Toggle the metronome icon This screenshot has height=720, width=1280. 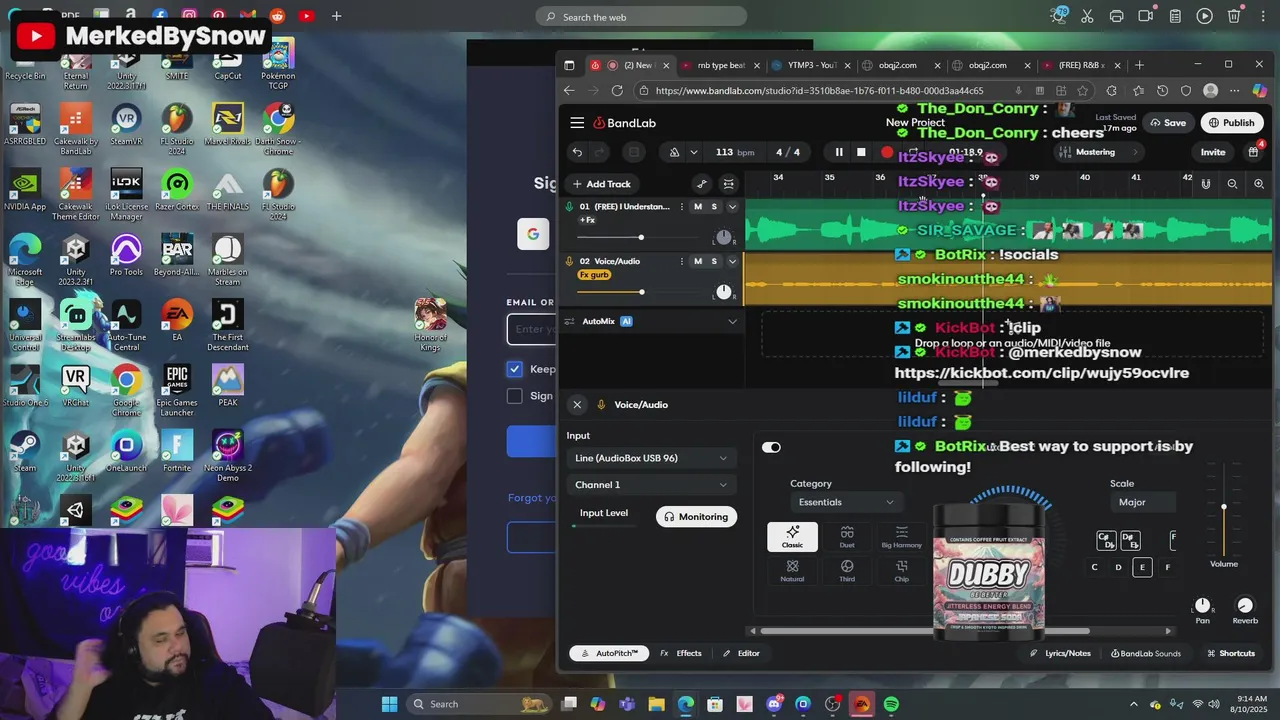674,152
